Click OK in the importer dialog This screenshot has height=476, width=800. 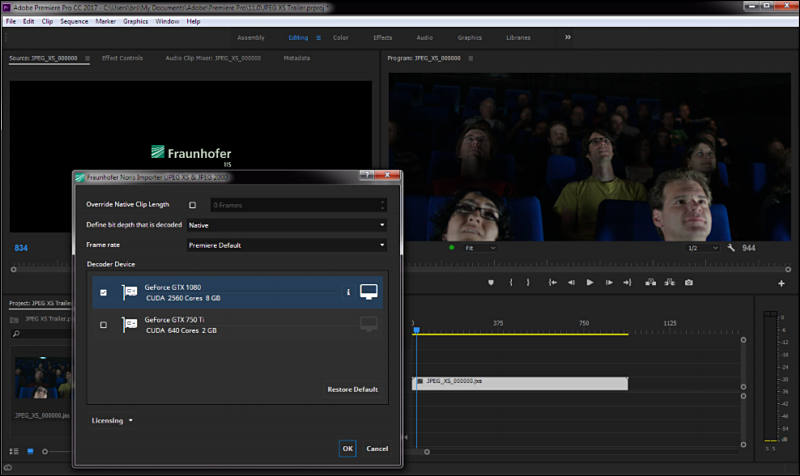coord(347,448)
